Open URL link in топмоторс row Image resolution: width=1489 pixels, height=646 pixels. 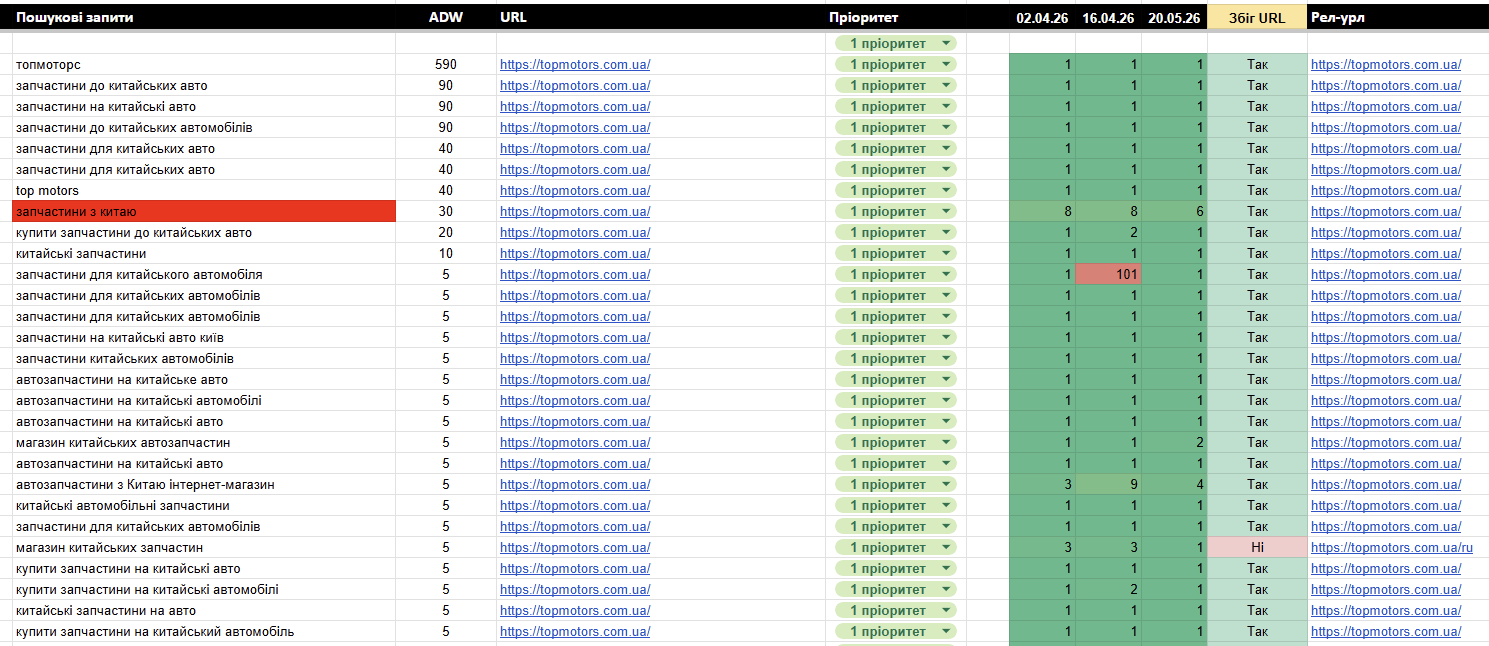[575, 64]
